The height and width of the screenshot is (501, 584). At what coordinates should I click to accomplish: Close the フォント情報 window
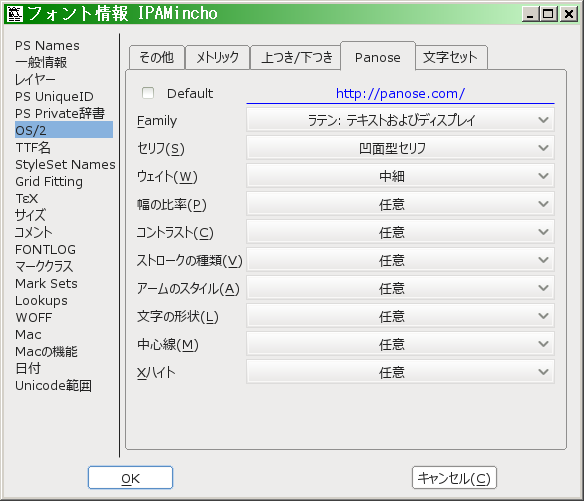point(569,14)
